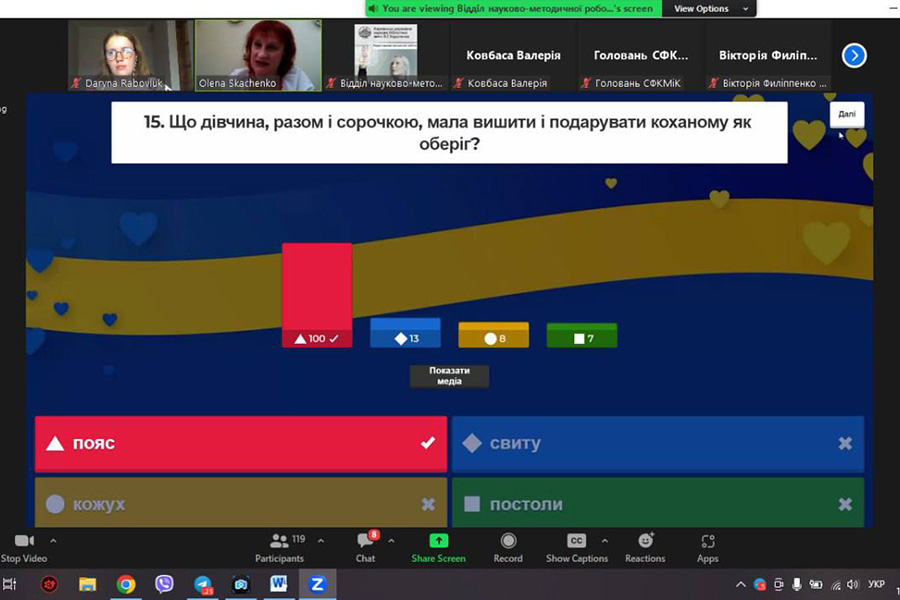Select the yellow answer 'кожух'

[240, 503]
